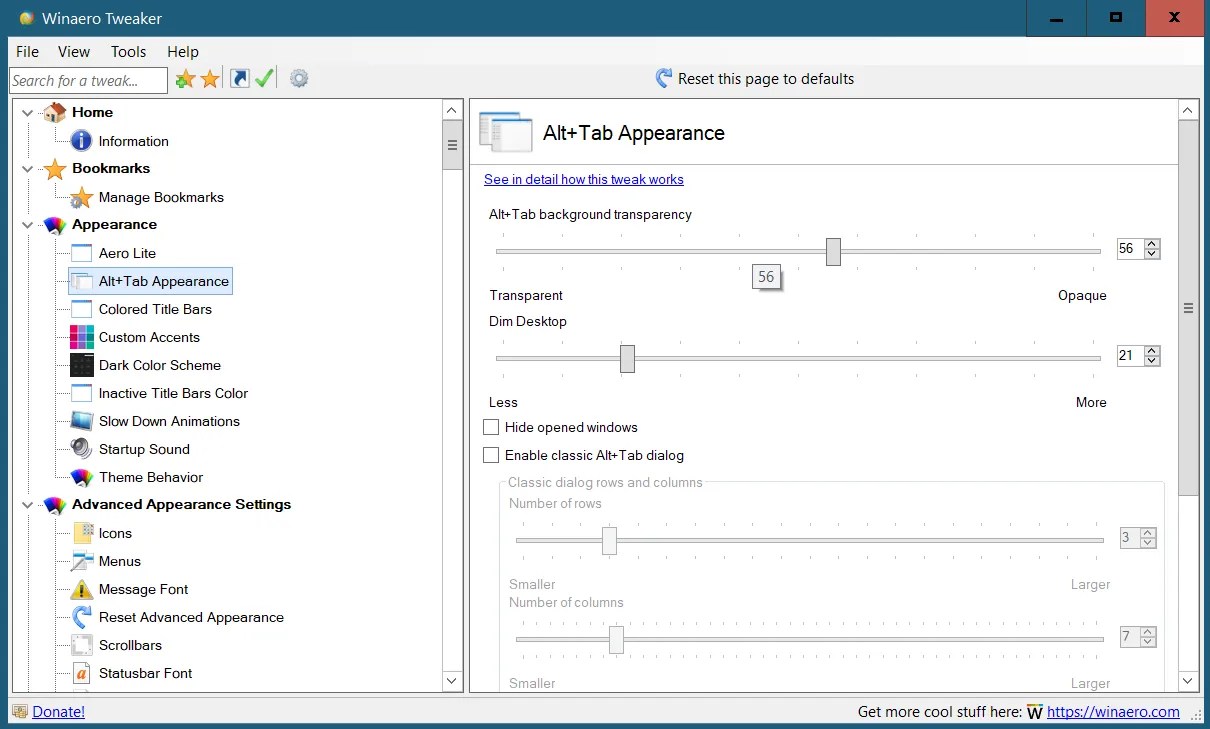Open Message Font warning triangle icon
The height and width of the screenshot is (729, 1210).
[x=82, y=589]
